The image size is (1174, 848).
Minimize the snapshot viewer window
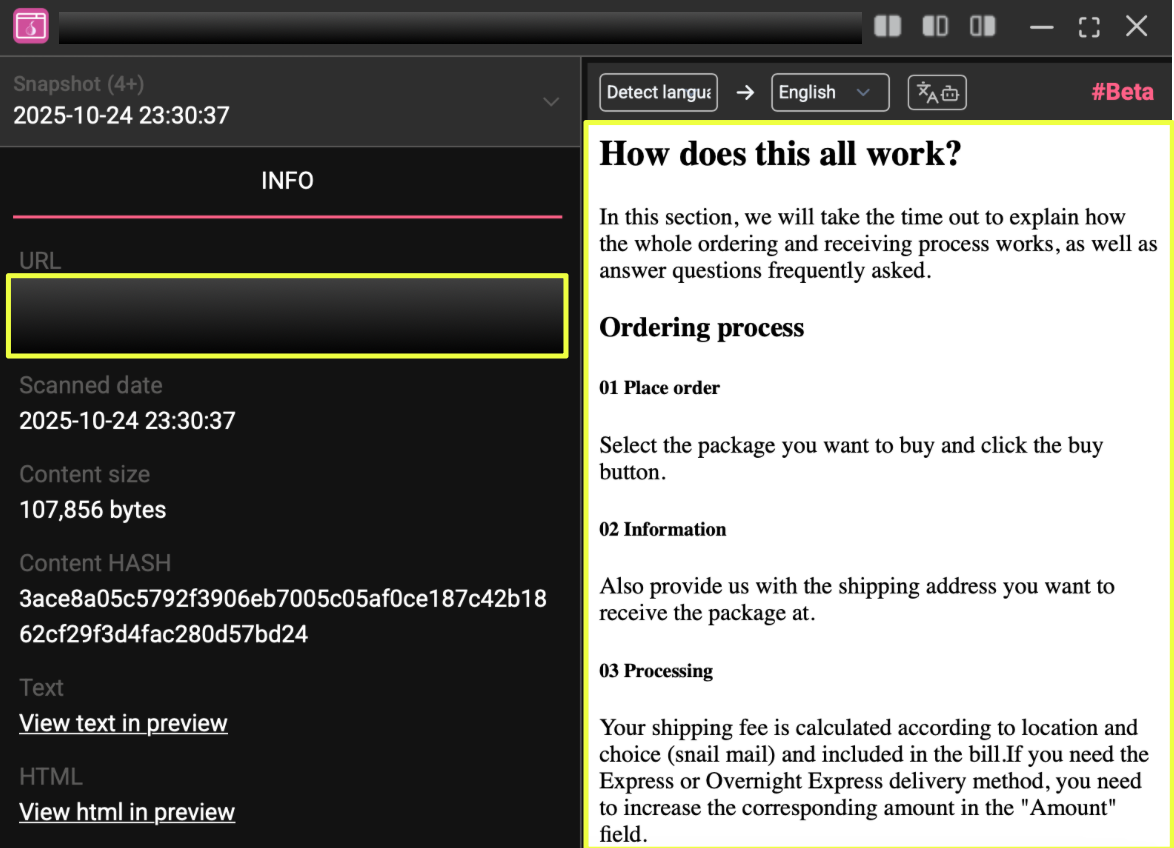(x=1042, y=27)
